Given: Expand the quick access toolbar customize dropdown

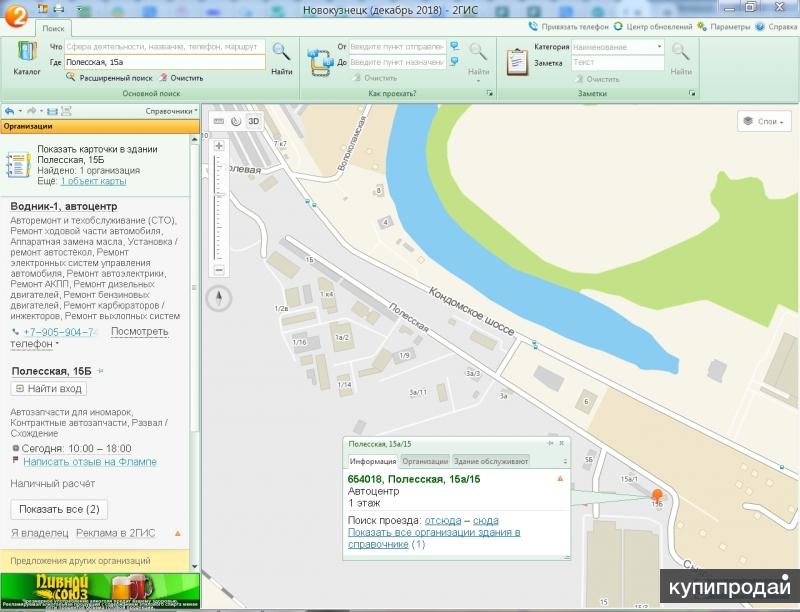Looking at the screenshot, I should (80, 9).
